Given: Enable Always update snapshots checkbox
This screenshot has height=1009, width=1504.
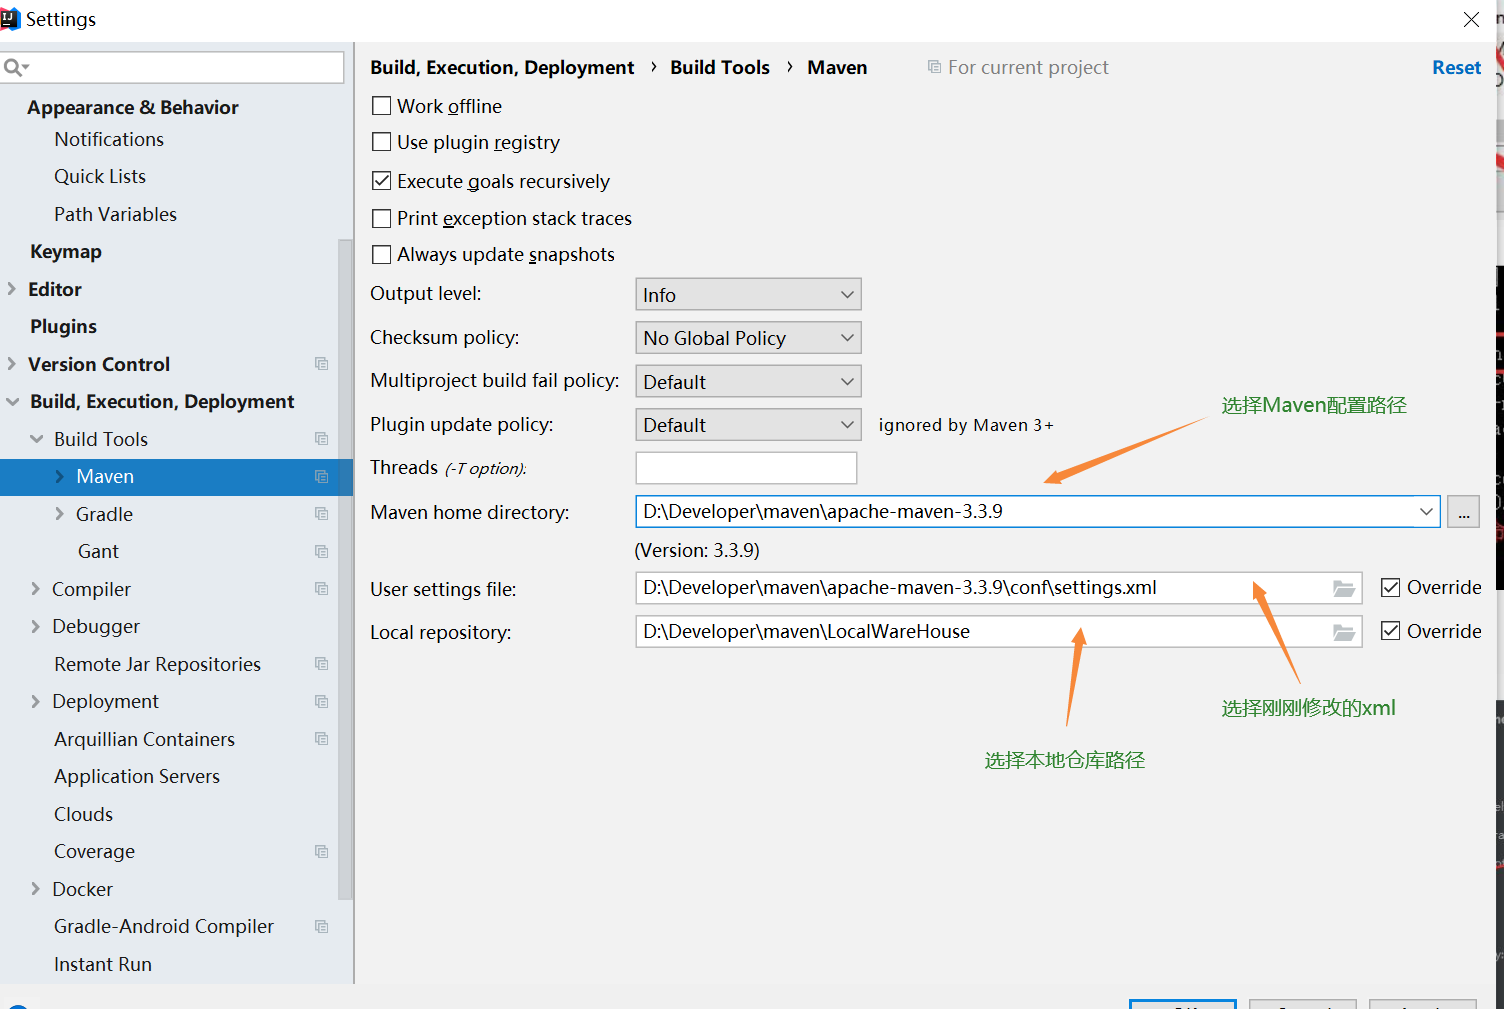Looking at the screenshot, I should [381, 254].
